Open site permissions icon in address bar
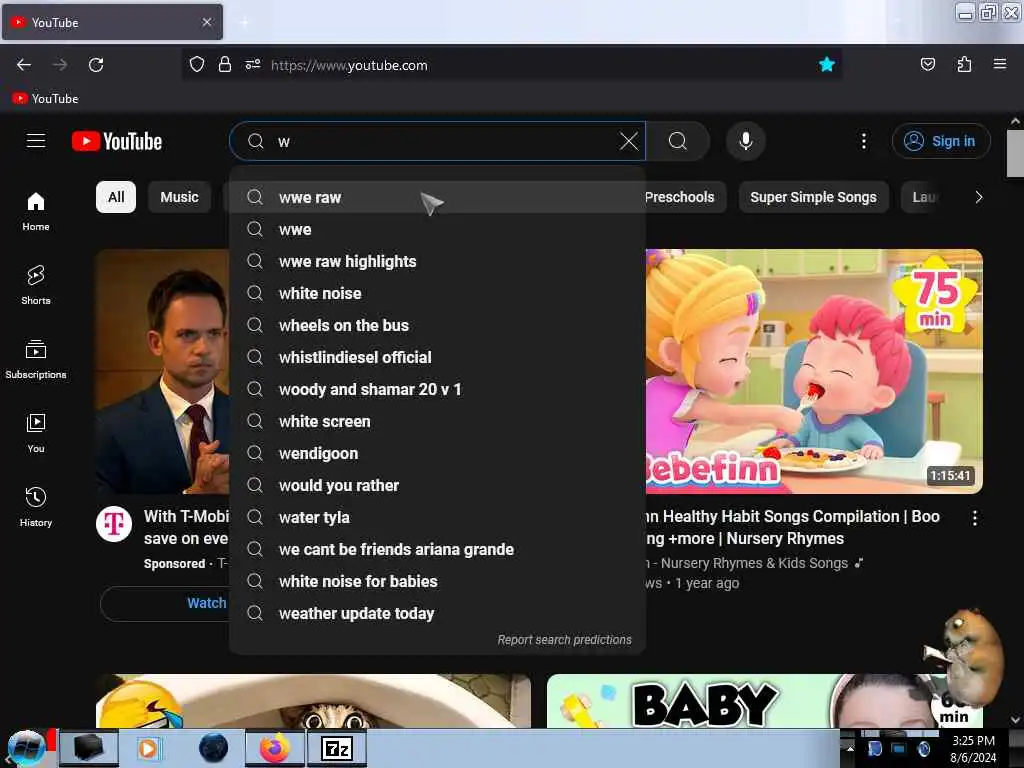This screenshot has width=1024, height=768. (253, 65)
